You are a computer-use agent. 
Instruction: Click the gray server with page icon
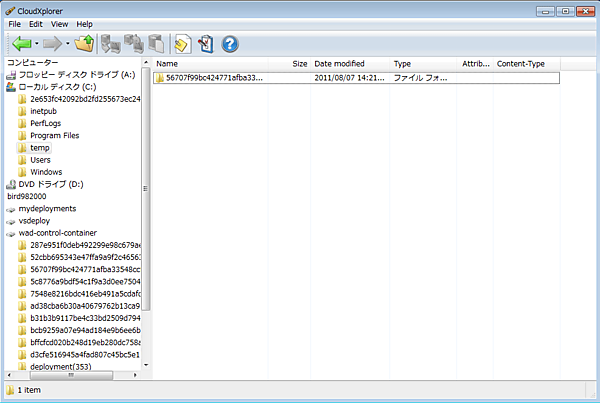click(156, 44)
